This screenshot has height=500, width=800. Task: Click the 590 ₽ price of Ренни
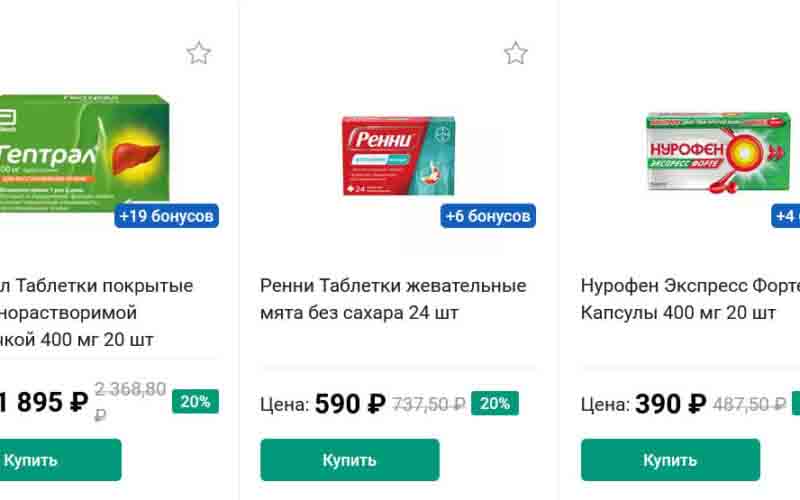tap(350, 404)
